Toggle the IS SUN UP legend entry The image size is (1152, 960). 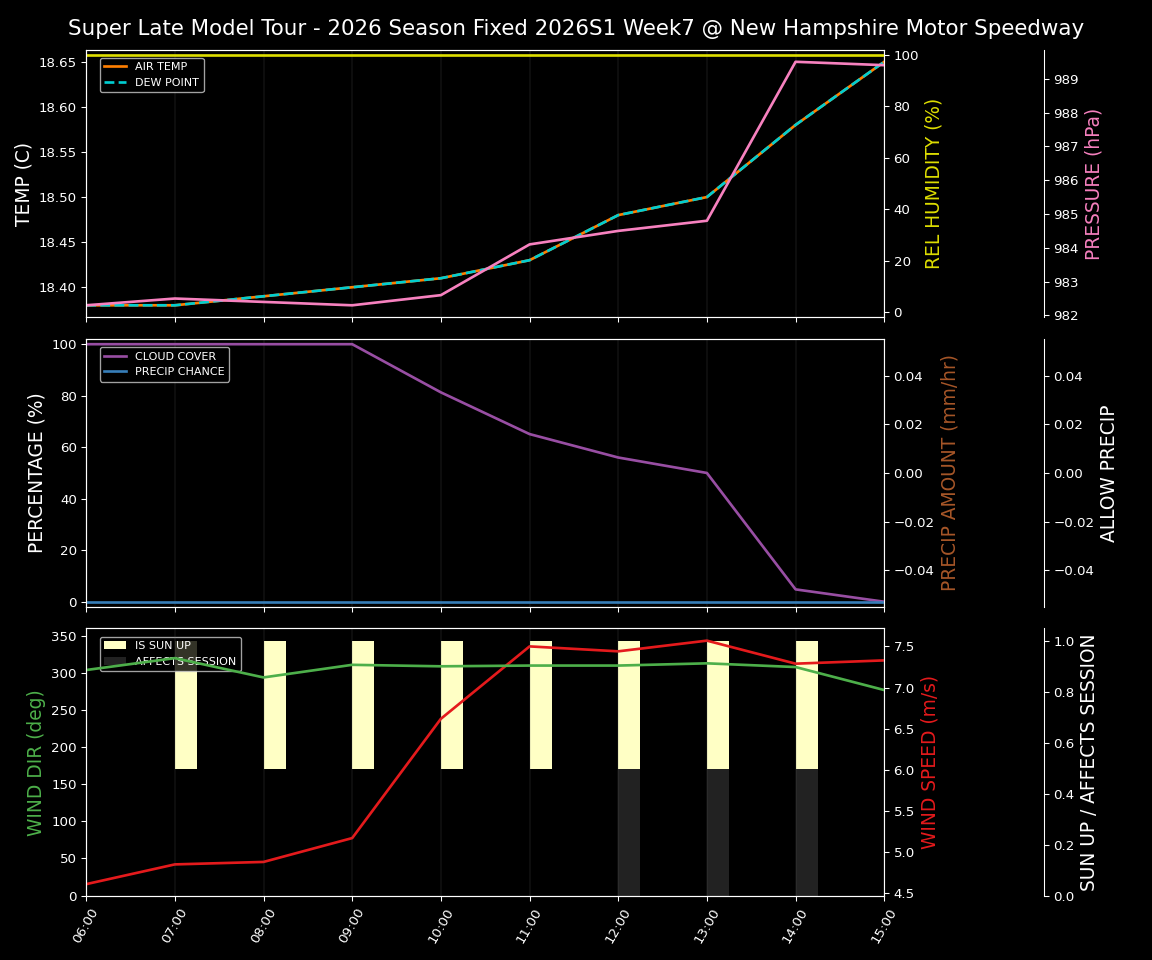tap(170, 645)
